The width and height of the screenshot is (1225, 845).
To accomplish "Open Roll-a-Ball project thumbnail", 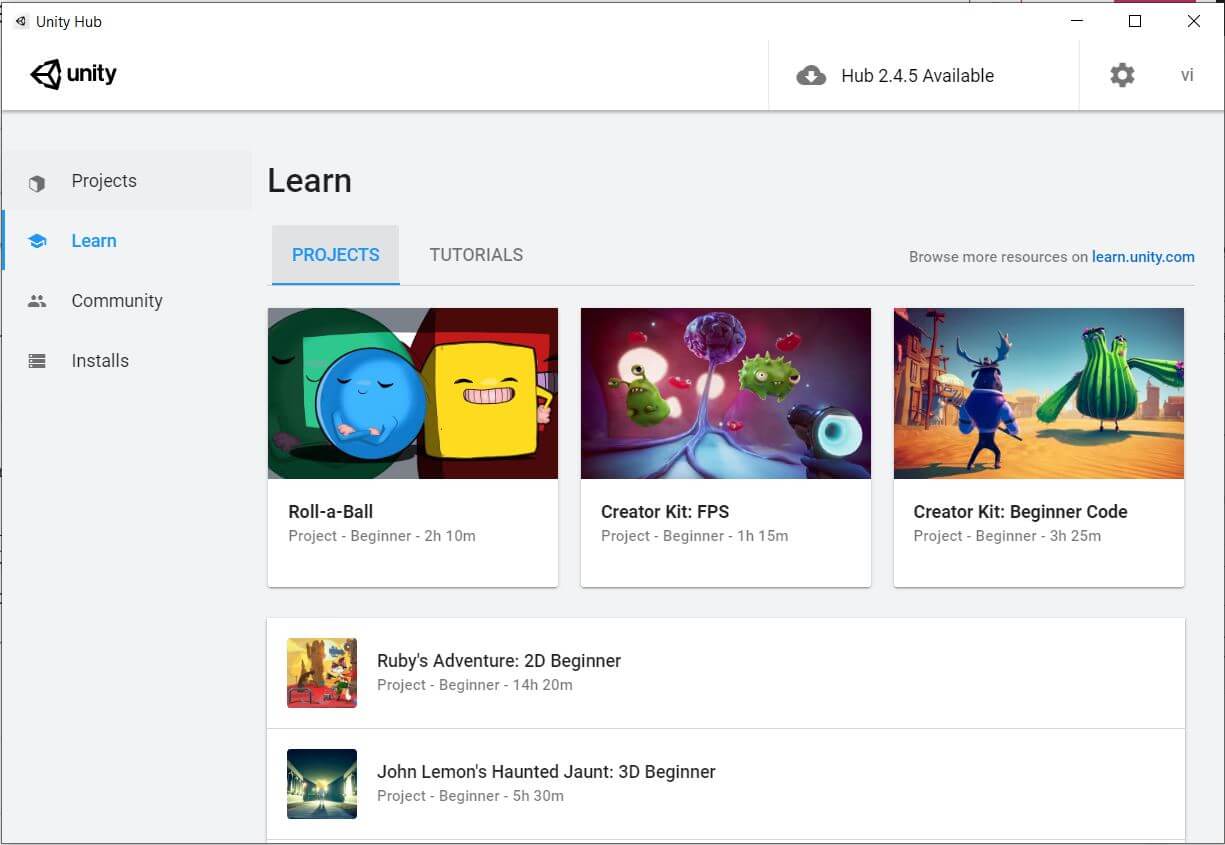I will coord(413,393).
